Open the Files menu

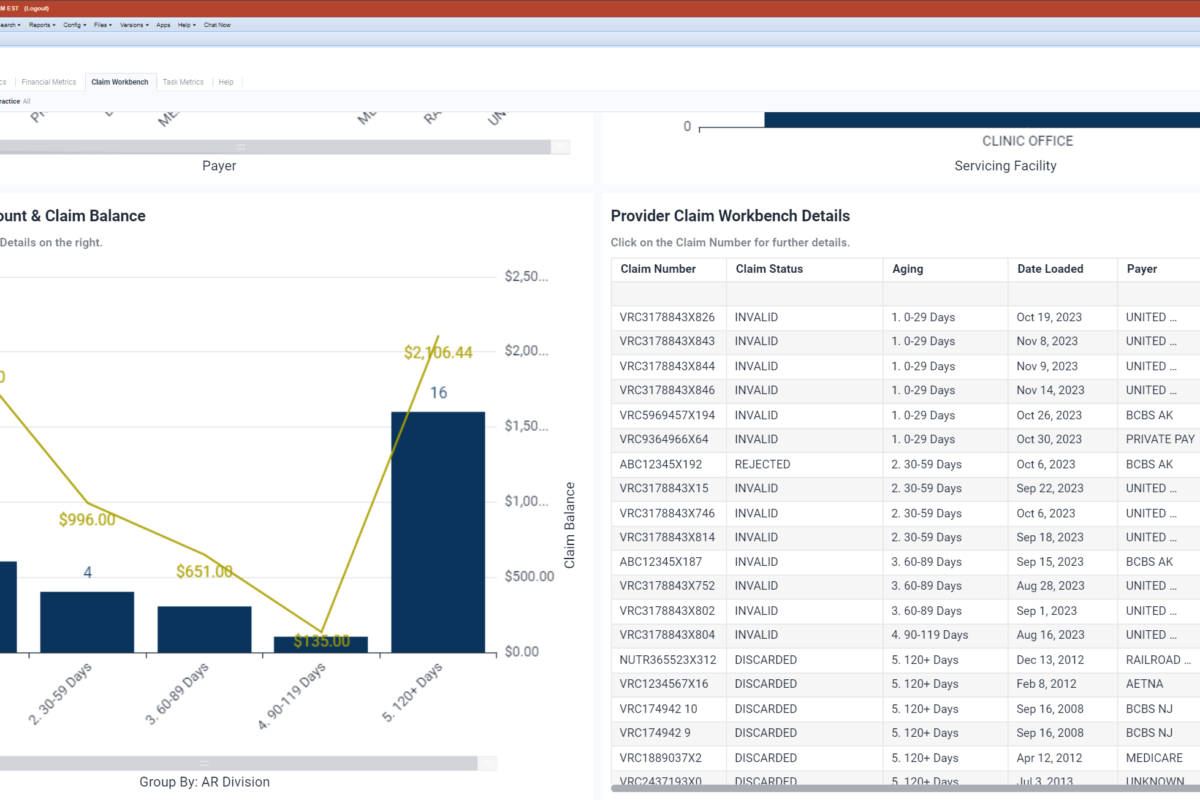[x=102, y=25]
